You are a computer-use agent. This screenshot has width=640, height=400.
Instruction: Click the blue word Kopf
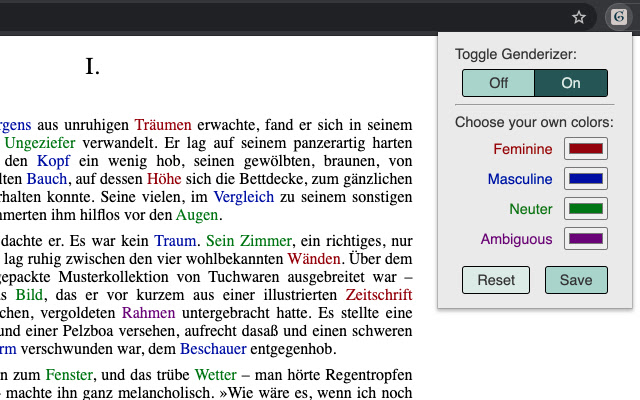(x=53, y=161)
